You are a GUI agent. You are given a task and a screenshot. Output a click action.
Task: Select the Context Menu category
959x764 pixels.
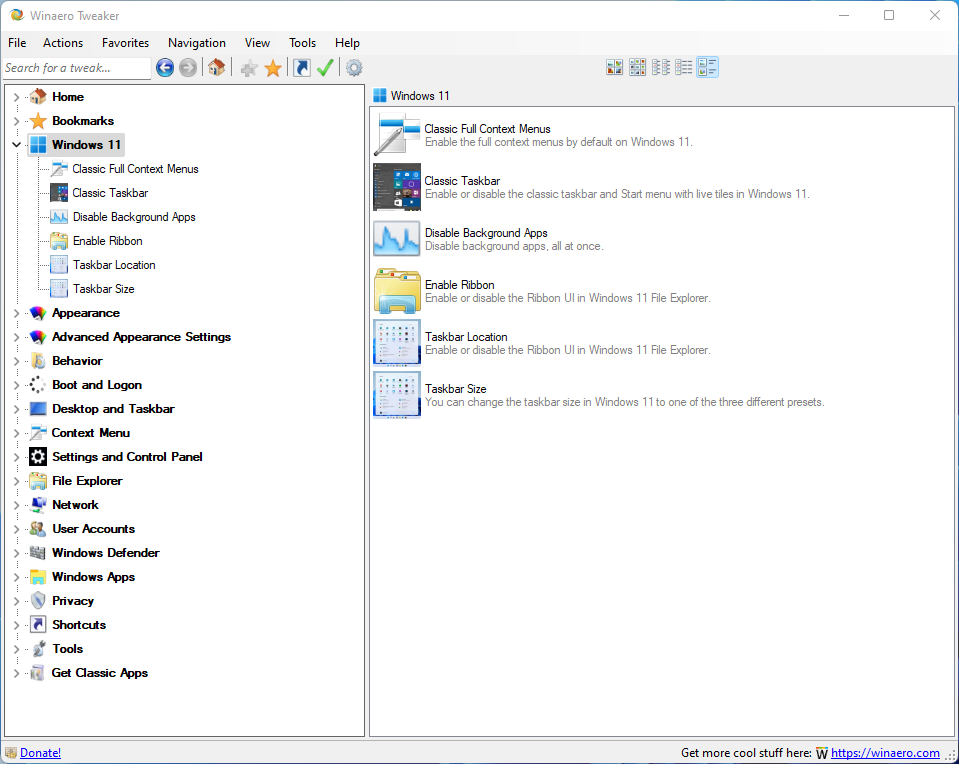pyautogui.click(x=91, y=433)
